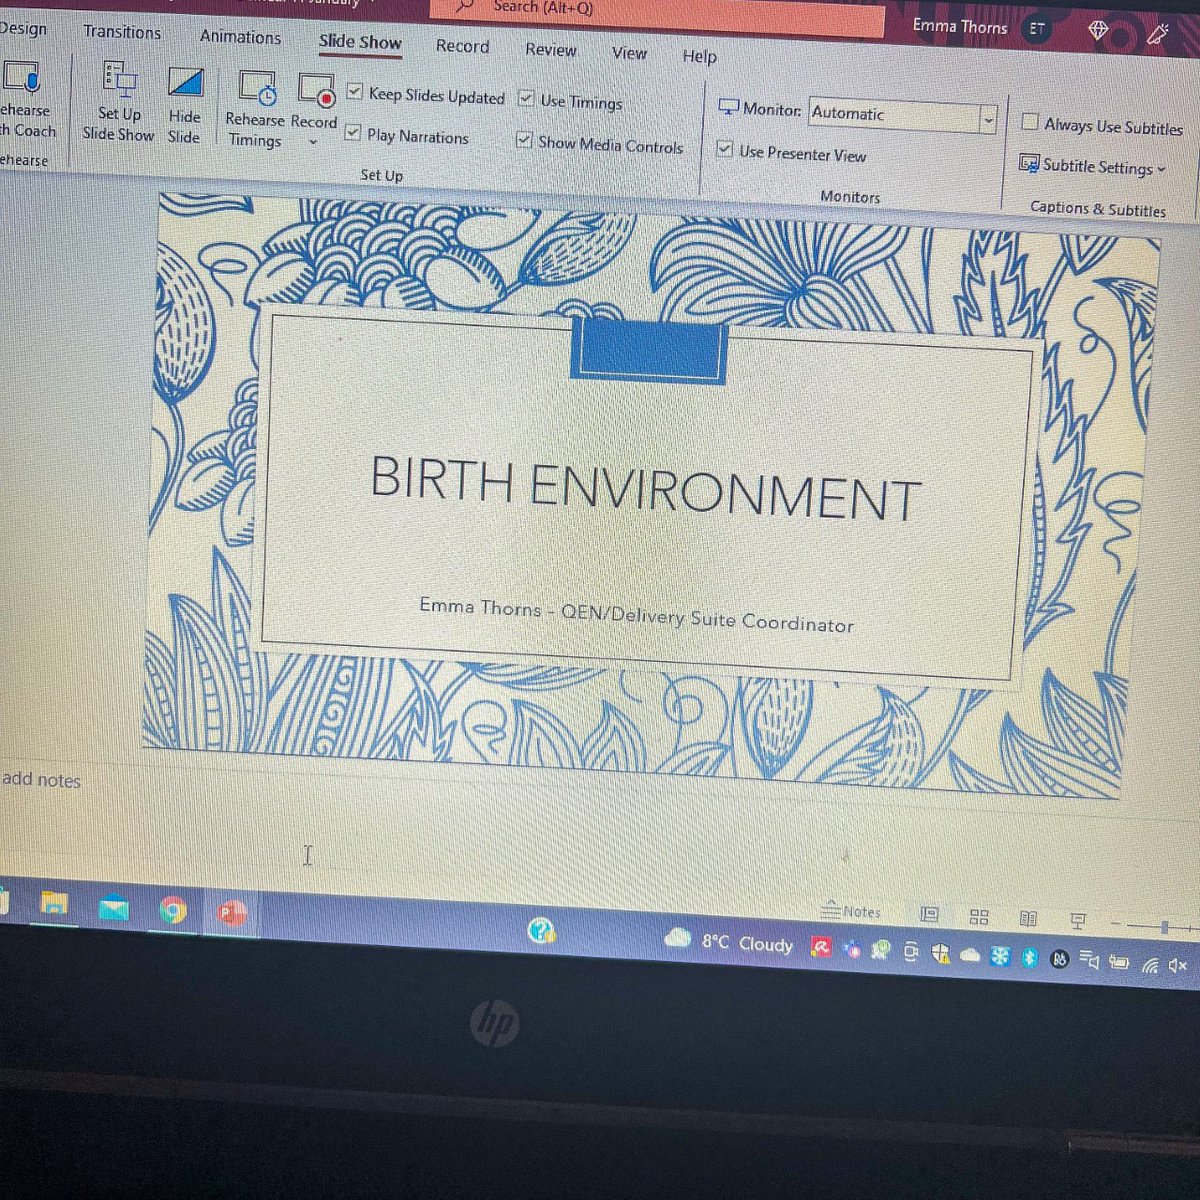Click the Meet Now camera tray icon
The width and height of the screenshot is (1200, 1200).
tap(911, 952)
